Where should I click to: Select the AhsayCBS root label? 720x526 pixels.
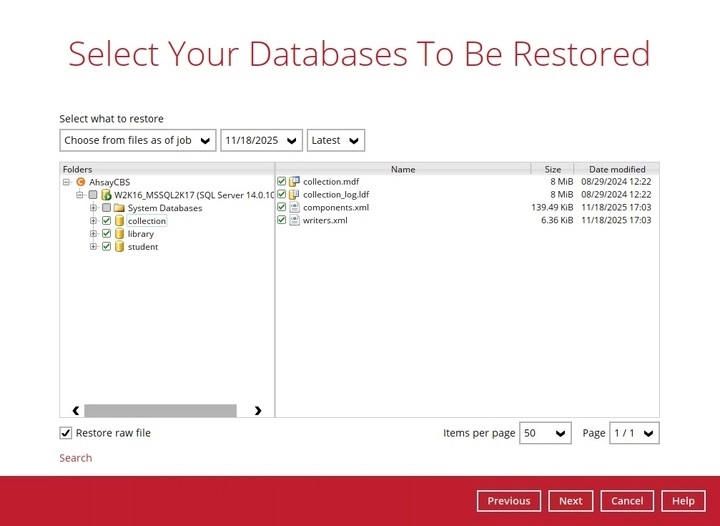point(109,182)
